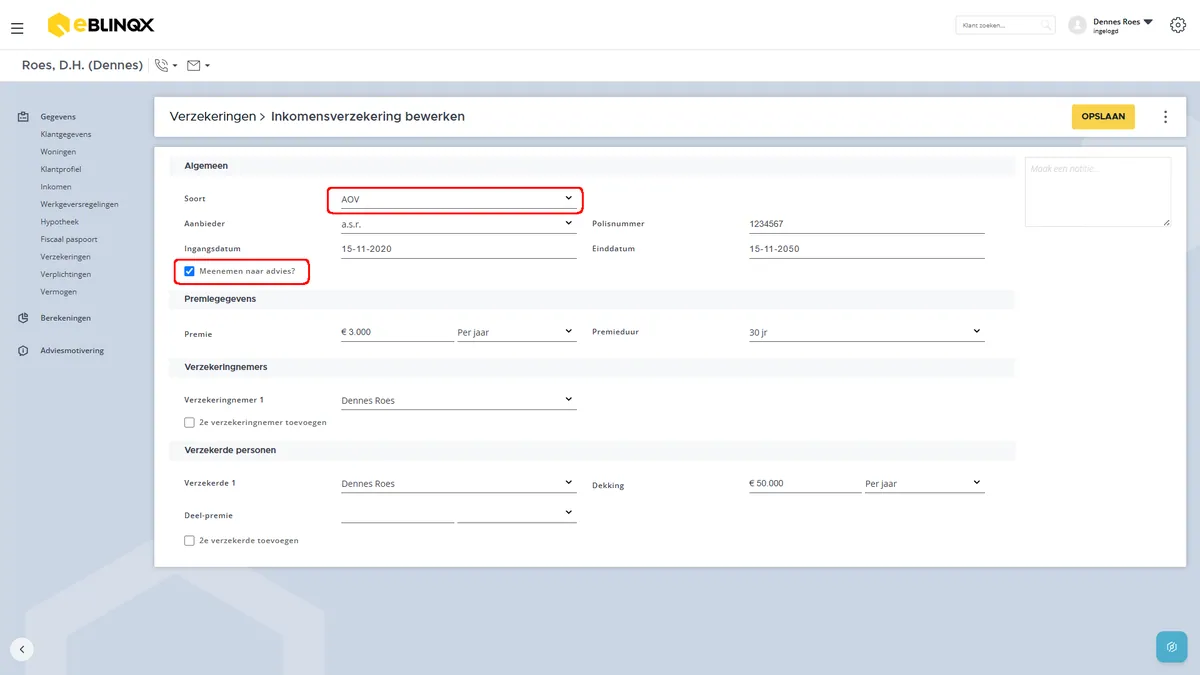This screenshot has width=1200, height=675.
Task: Go to Klantgegevens in the sidebar
Action: coord(66,134)
